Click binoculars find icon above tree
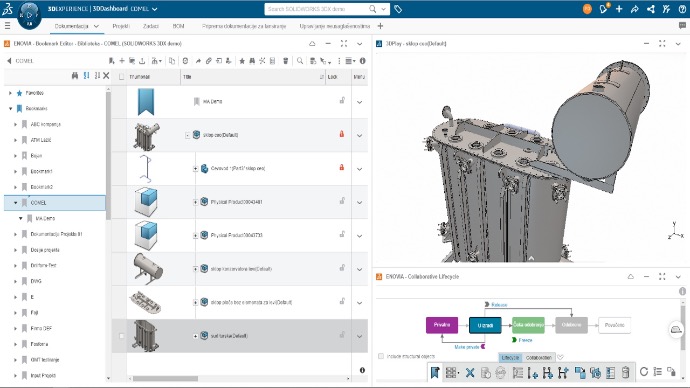Image resolution: width=690 pixels, height=388 pixels. 75,76
